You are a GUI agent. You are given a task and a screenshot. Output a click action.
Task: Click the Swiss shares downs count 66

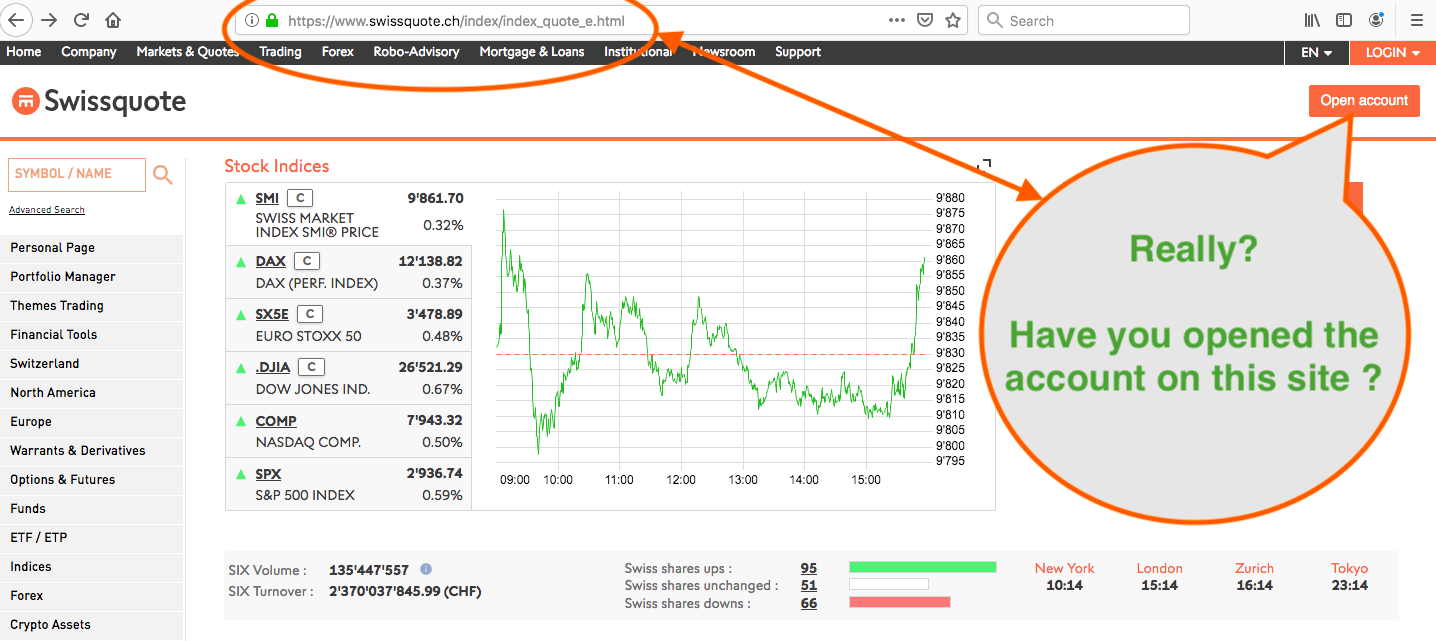(809, 603)
